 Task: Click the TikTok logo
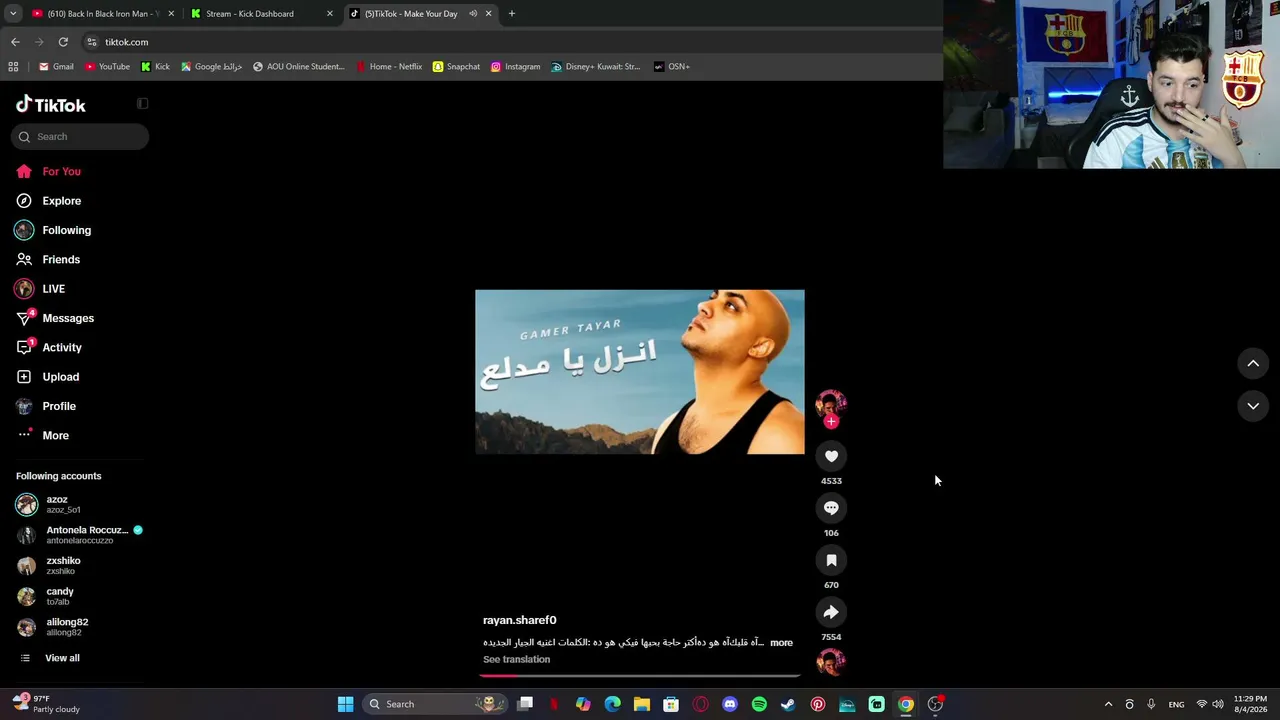point(51,105)
